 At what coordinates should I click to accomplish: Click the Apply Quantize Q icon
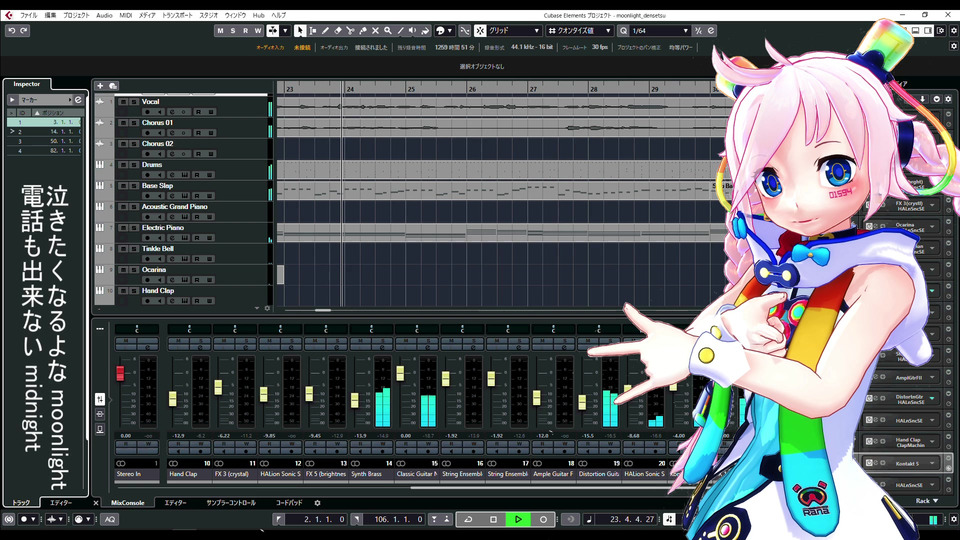pyautogui.click(x=623, y=31)
